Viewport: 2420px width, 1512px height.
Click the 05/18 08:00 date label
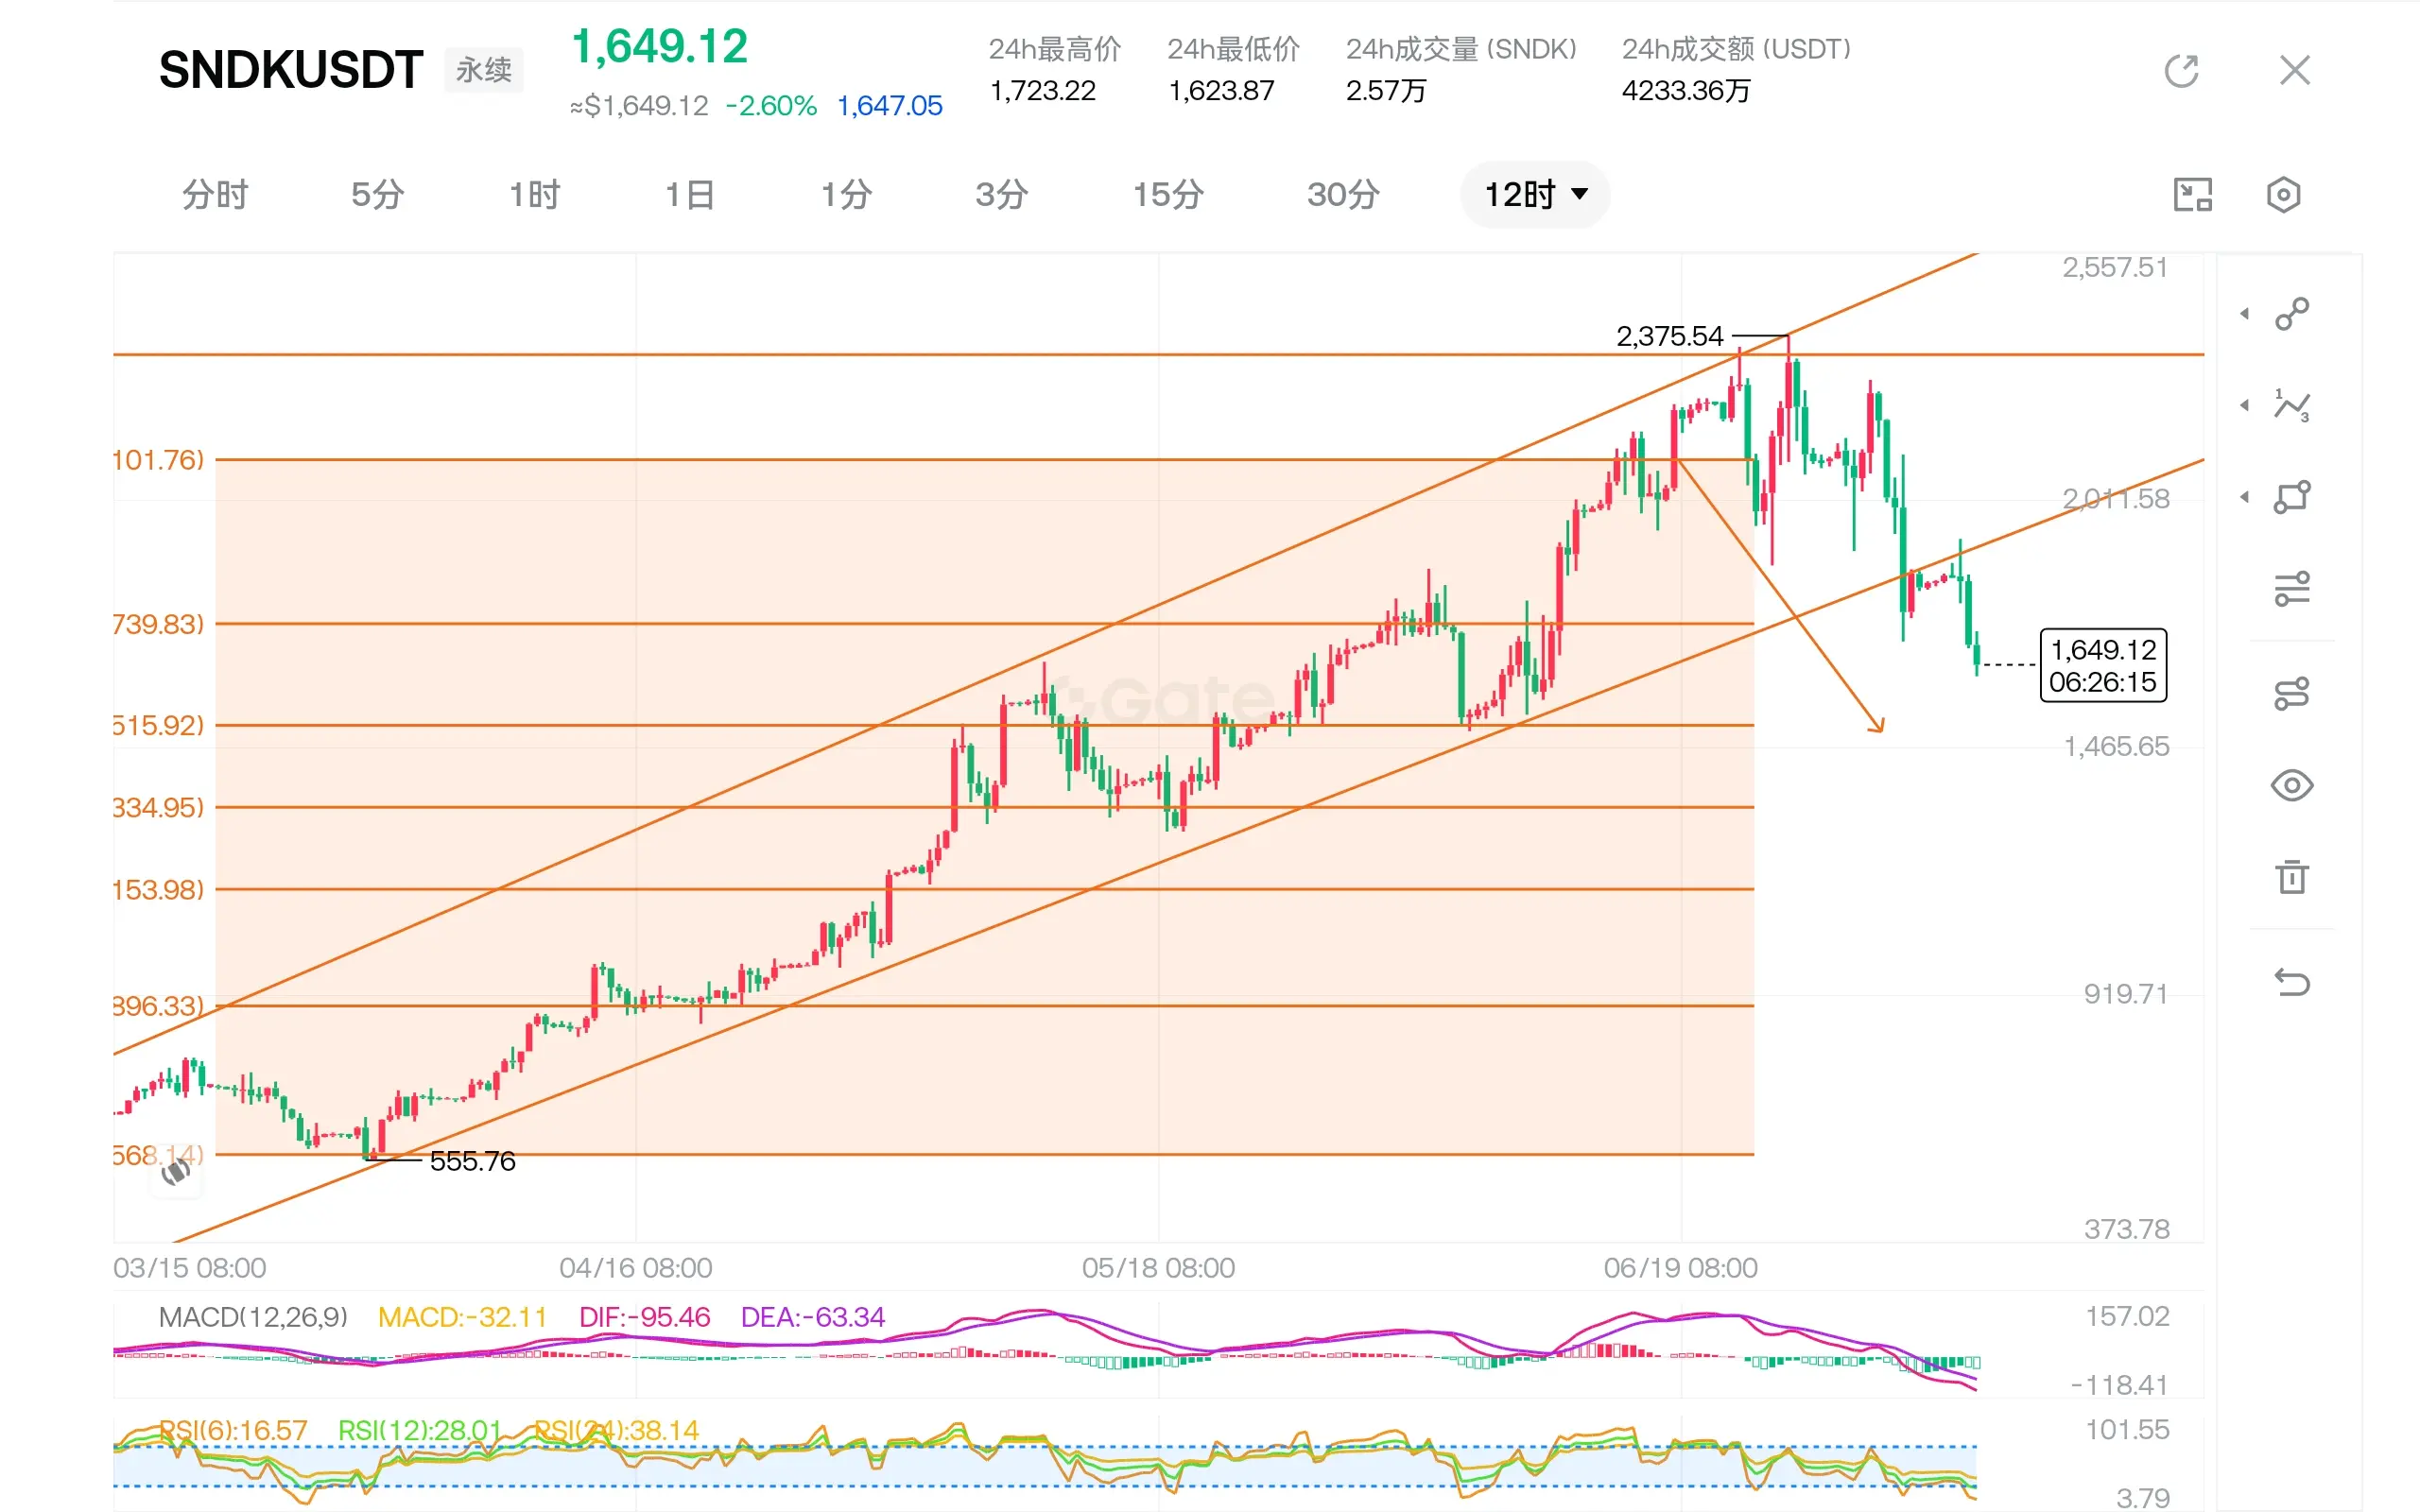pos(1158,1268)
